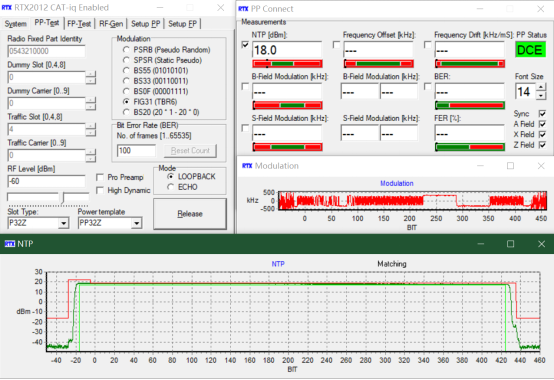
Task: Click the green DCE PP Status indicator
Action: click(530, 50)
